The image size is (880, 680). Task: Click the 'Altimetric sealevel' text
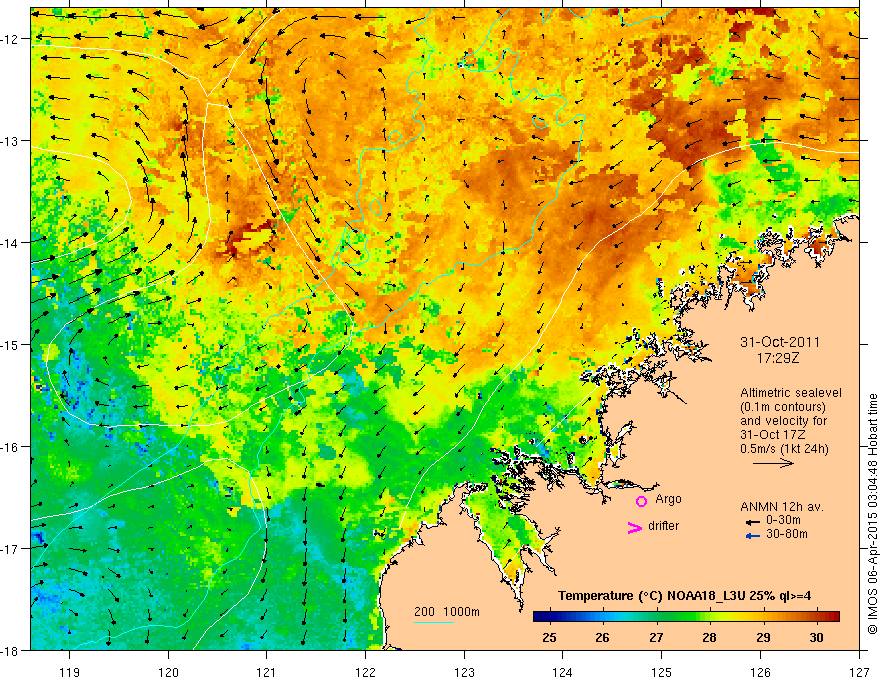point(791,393)
